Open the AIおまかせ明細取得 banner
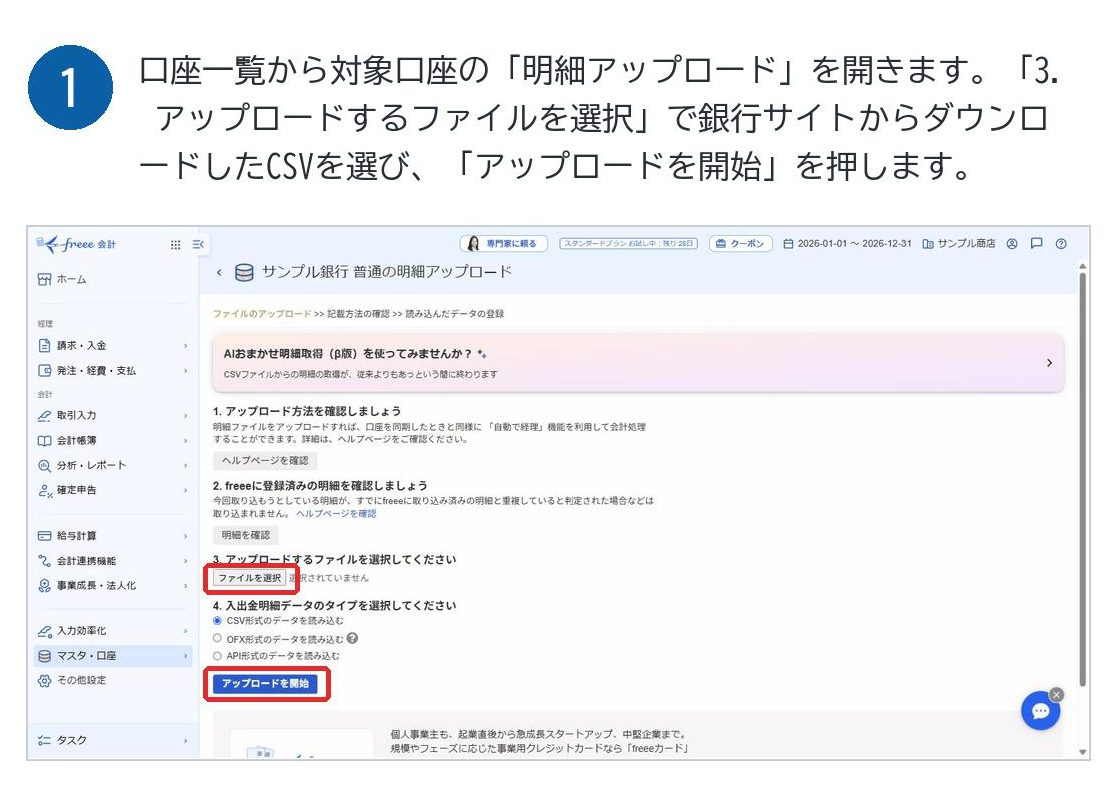This screenshot has height=792, width=1116. [638, 363]
